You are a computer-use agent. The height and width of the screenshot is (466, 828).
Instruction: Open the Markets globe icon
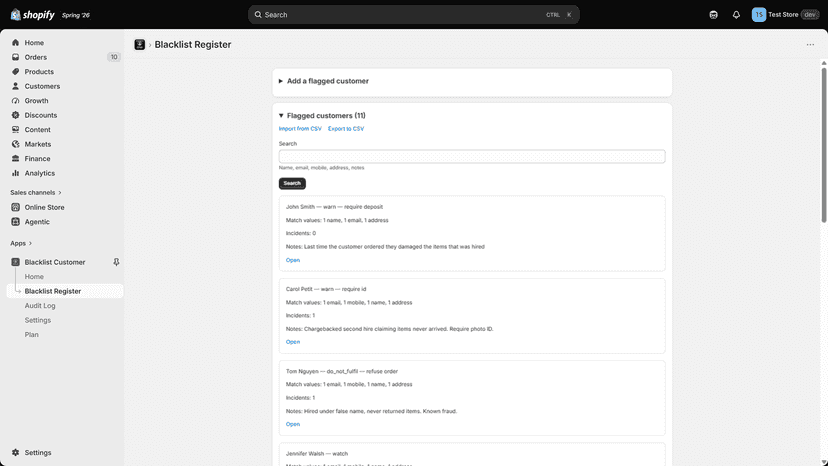(15, 144)
